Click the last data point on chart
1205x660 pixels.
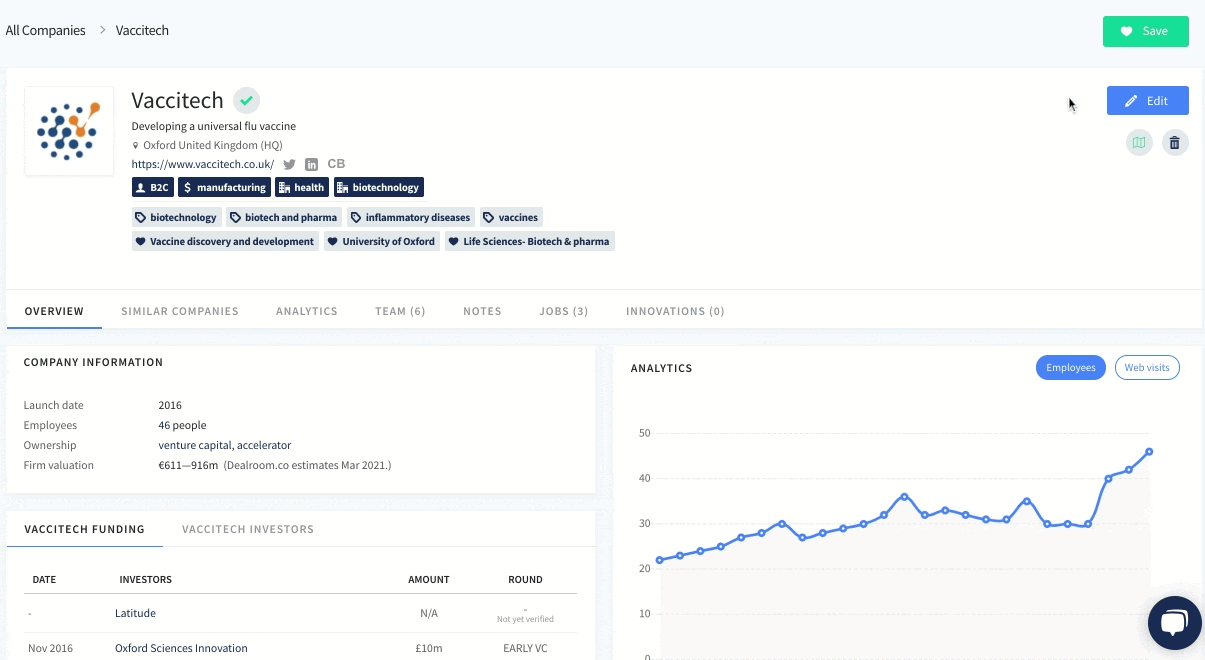tap(1149, 452)
